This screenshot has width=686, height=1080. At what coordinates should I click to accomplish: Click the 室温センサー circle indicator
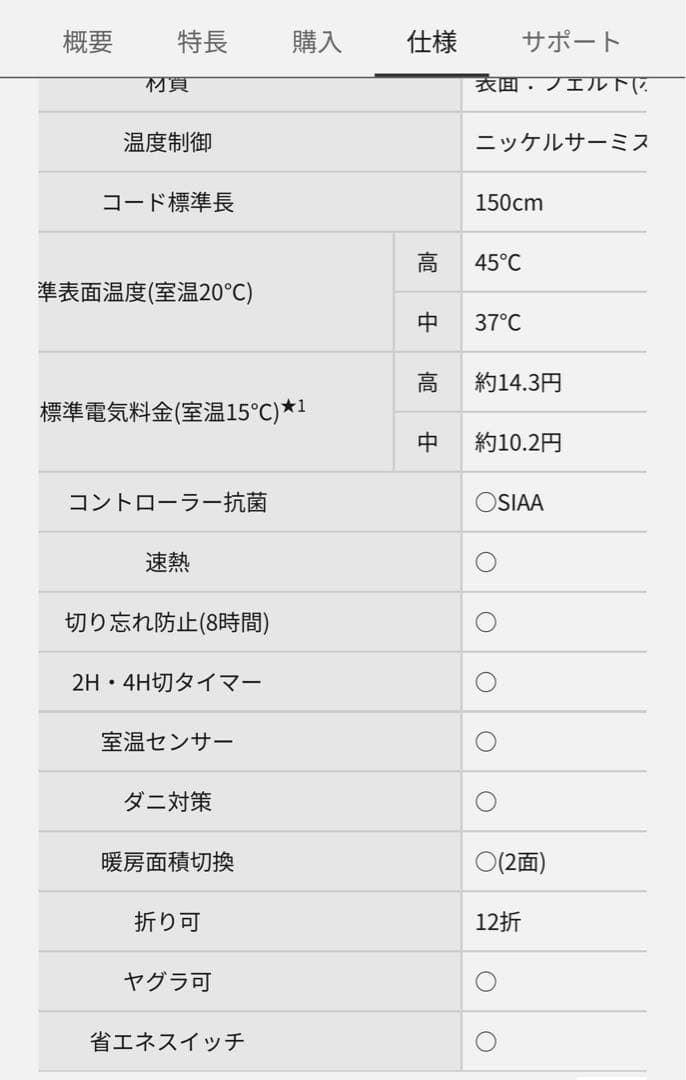coord(486,742)
